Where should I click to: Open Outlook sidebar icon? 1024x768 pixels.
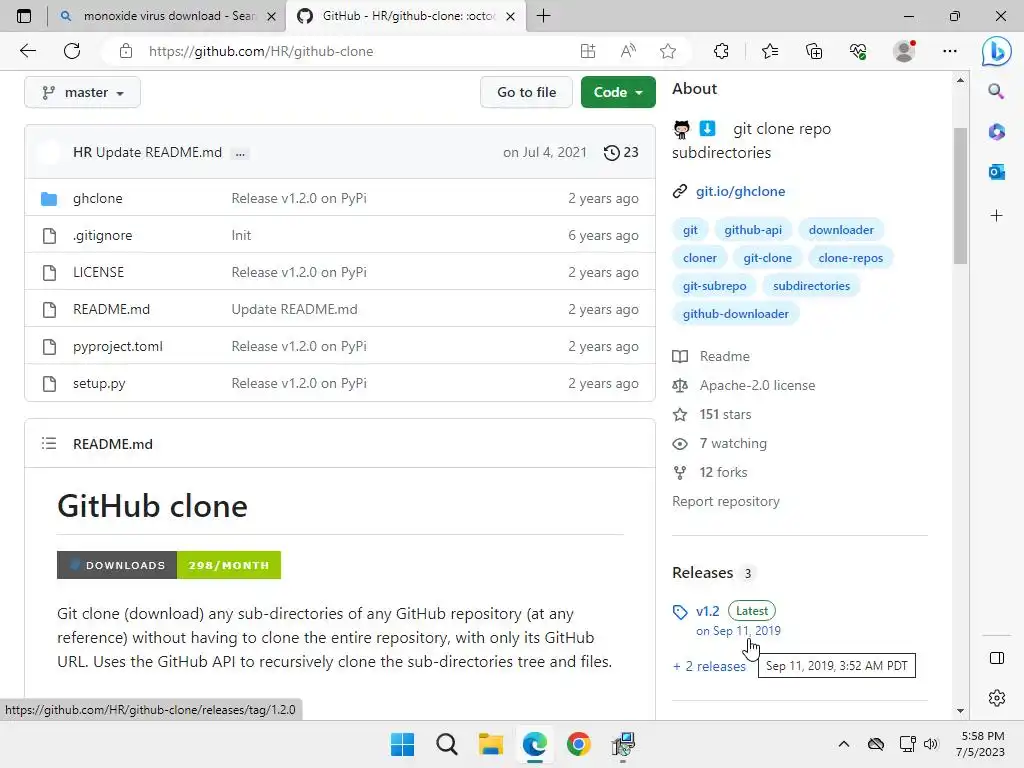click(996, 172)
